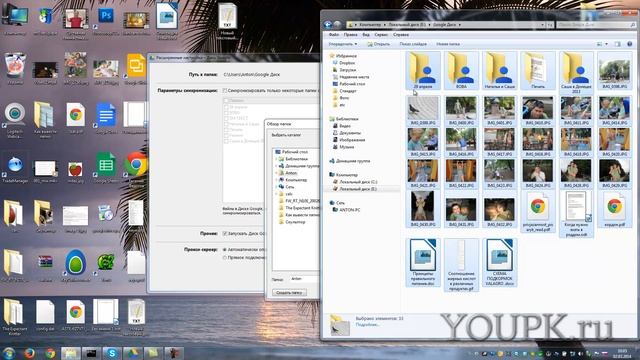
Task: Click 'Показ слайдов' in the Explorer toolbar
Action: click(413, 44)
